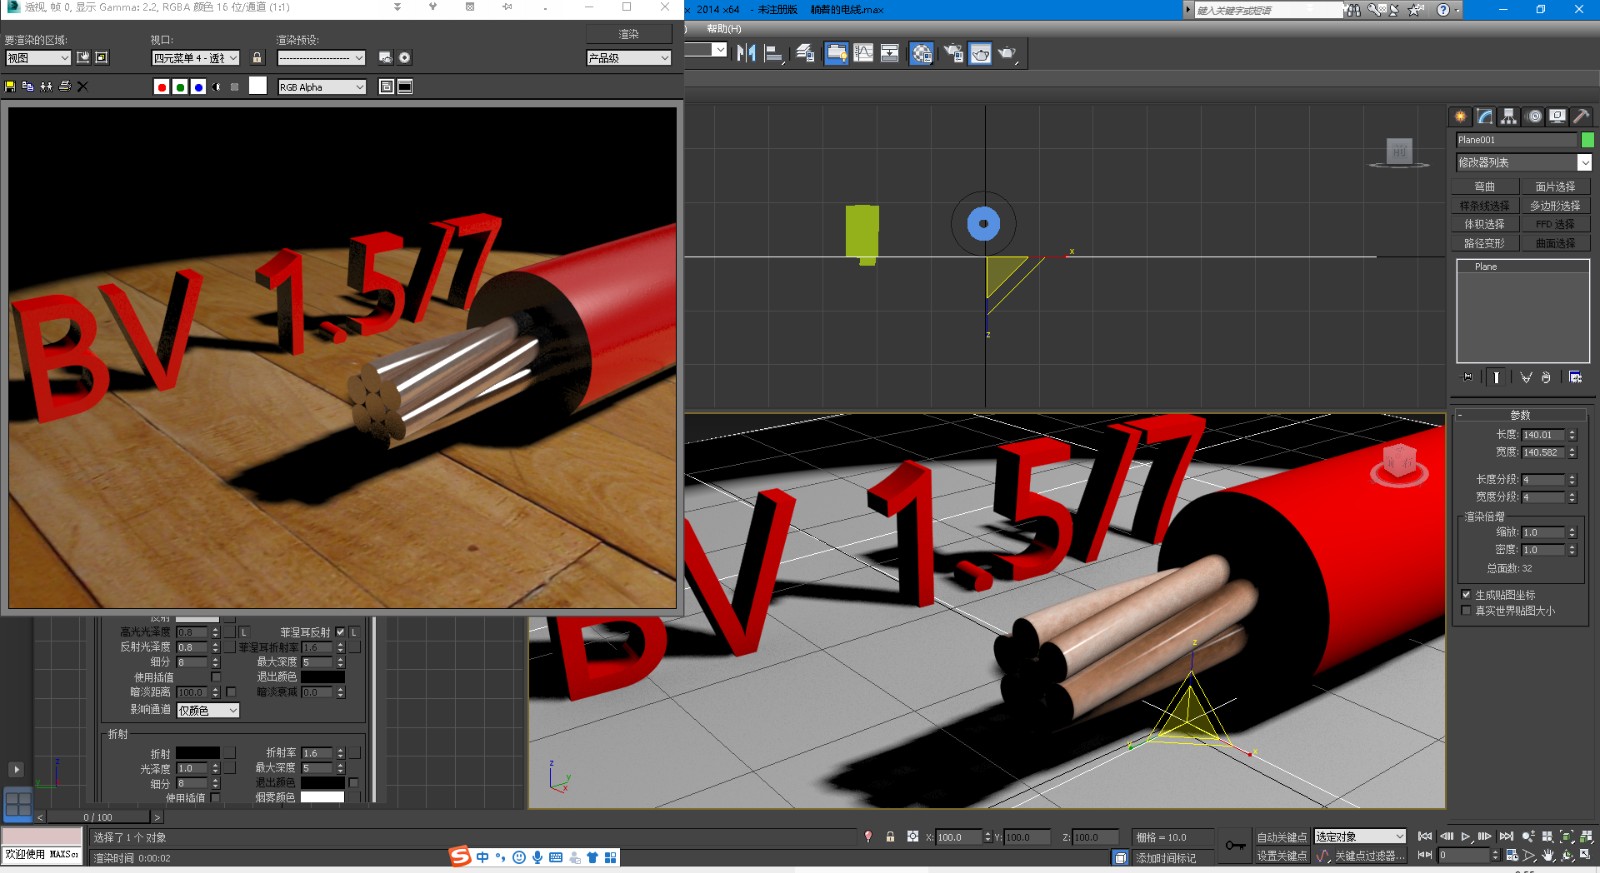Screen dimensions: 1600x873
Task: Enable 真实世界贴图大小 checkbox
Action: click(1466, 611)
